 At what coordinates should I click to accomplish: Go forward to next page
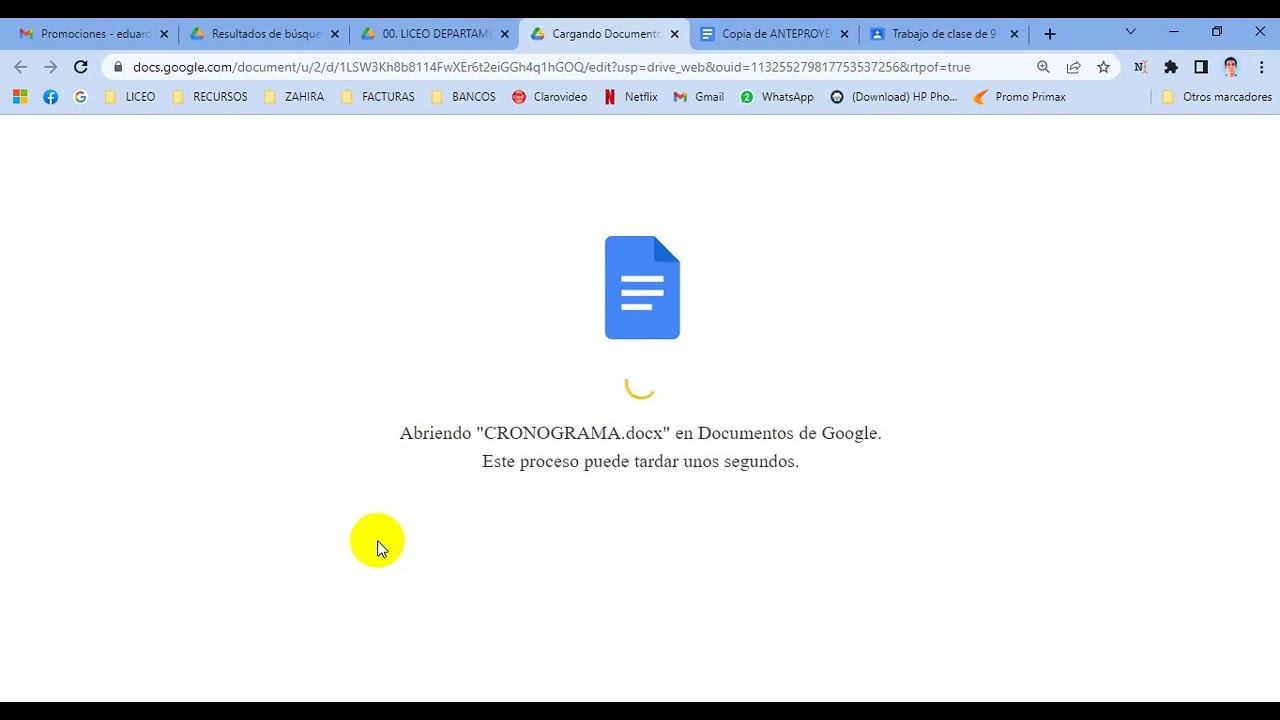tap(51, 67)
